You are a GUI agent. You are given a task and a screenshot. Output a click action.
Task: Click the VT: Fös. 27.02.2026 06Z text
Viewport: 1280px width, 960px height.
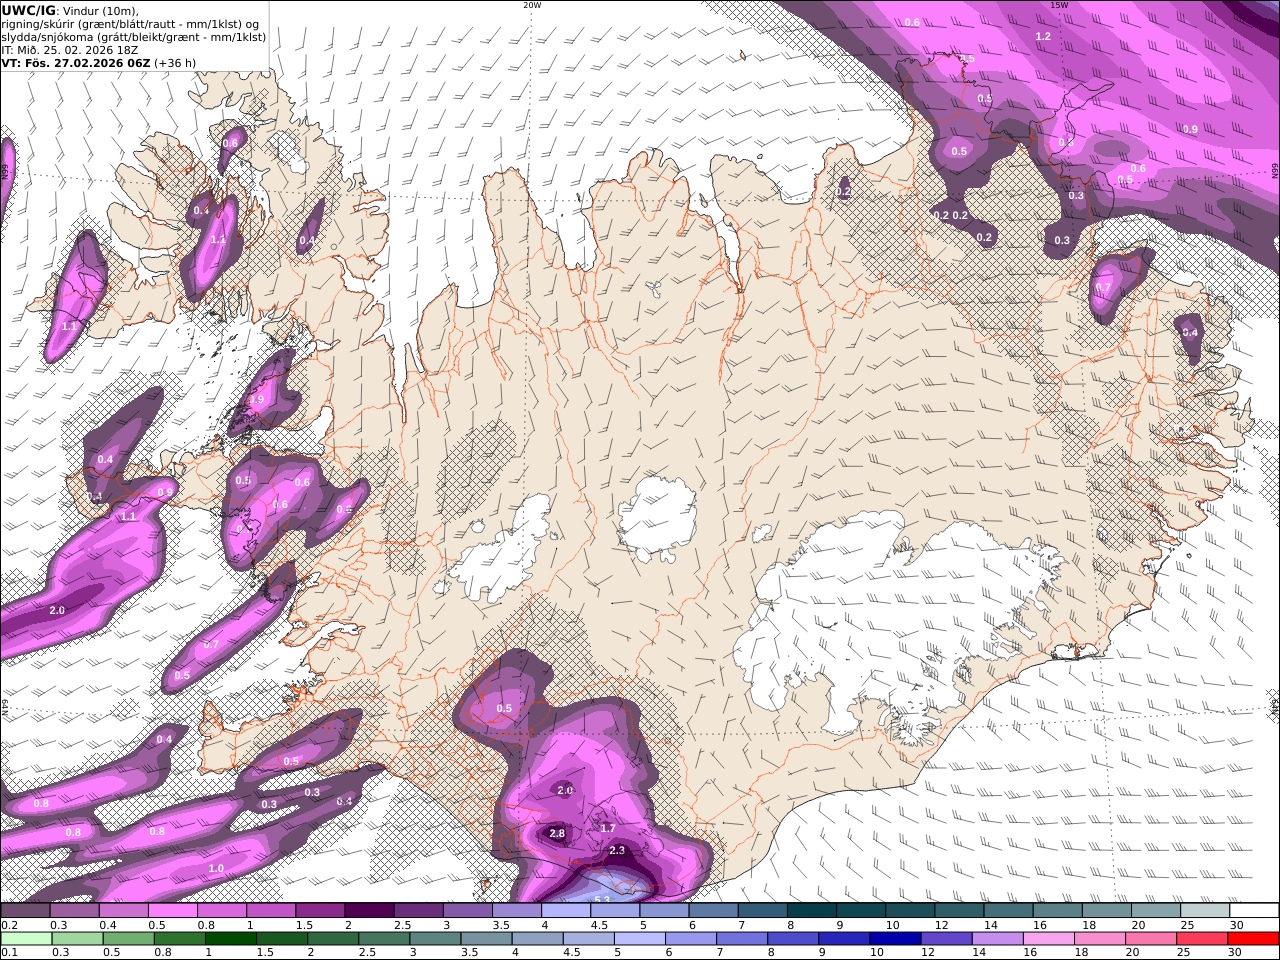pyautogui.click(x=75, y=62)
